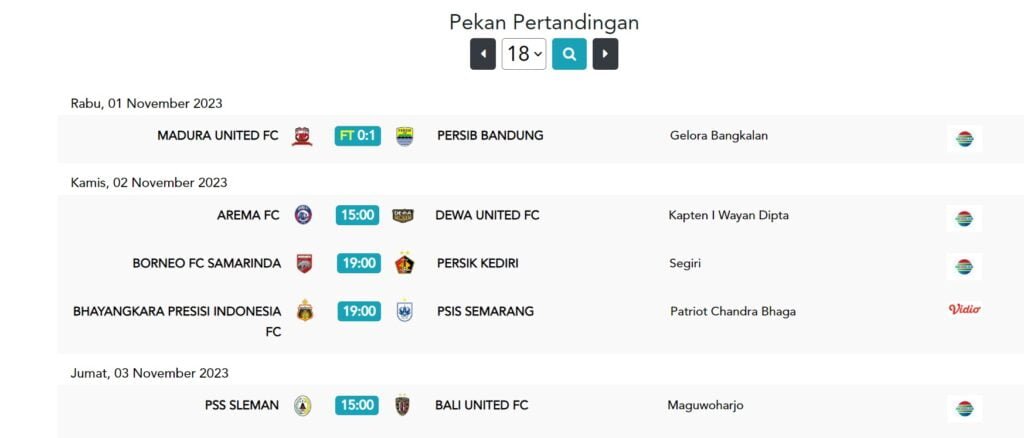Open the match week 18 dropdown
The height and width of the screenshot is (438, 1024).
[x=524, y=54]
